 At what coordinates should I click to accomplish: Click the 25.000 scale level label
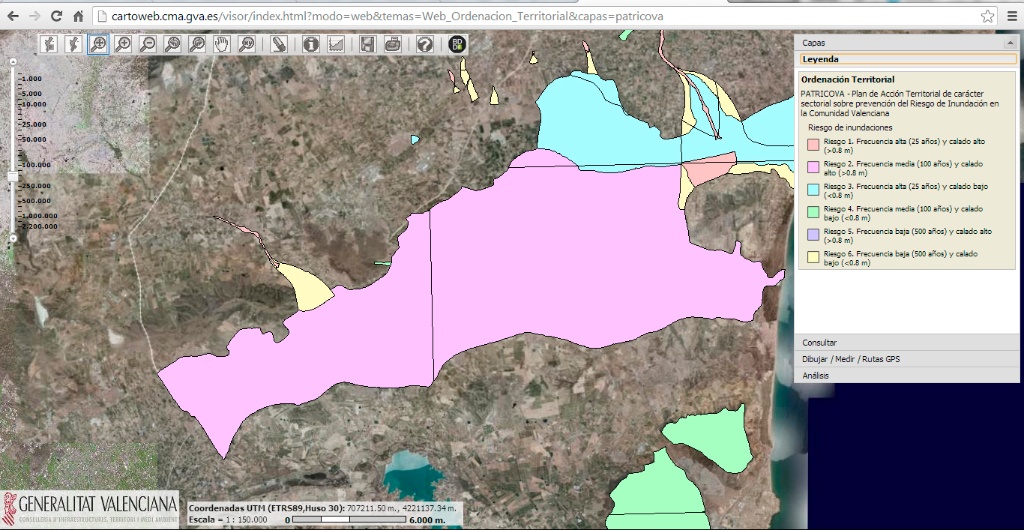[35, 124]
